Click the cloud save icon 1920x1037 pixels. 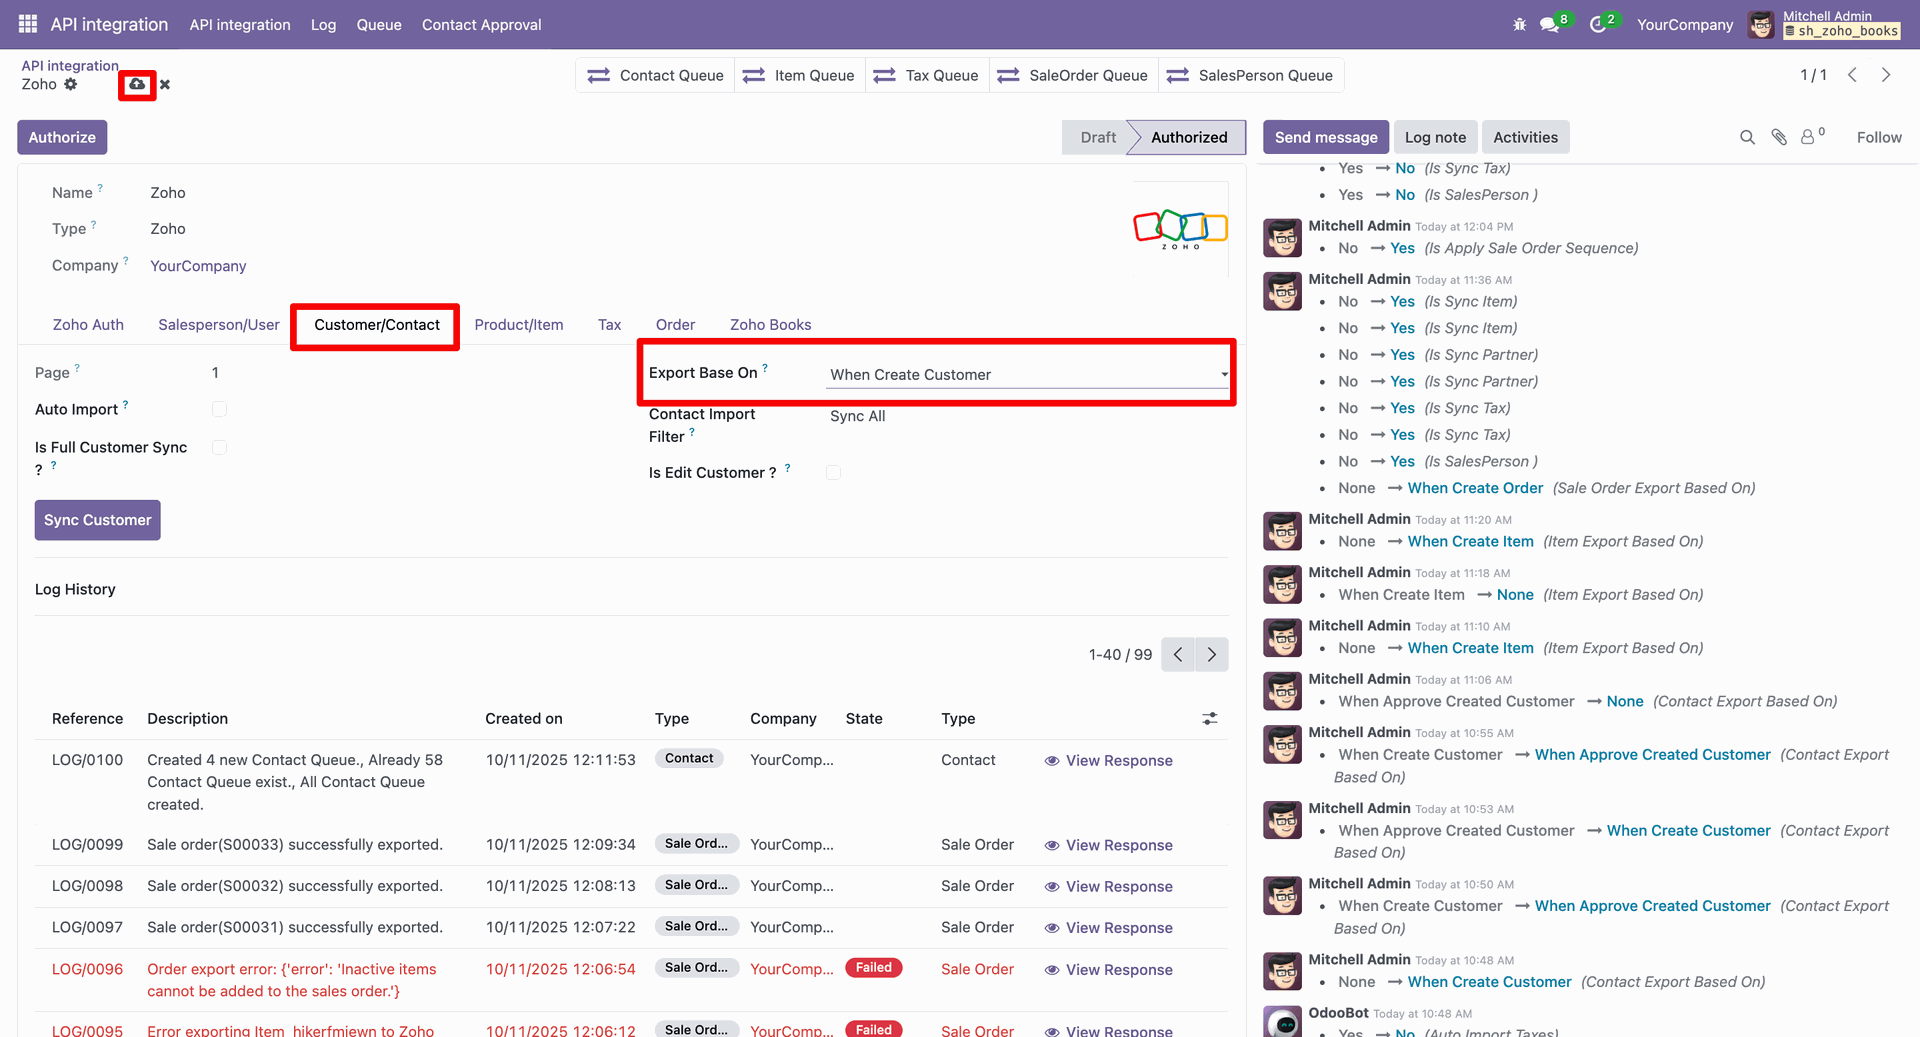pos(137,84)
